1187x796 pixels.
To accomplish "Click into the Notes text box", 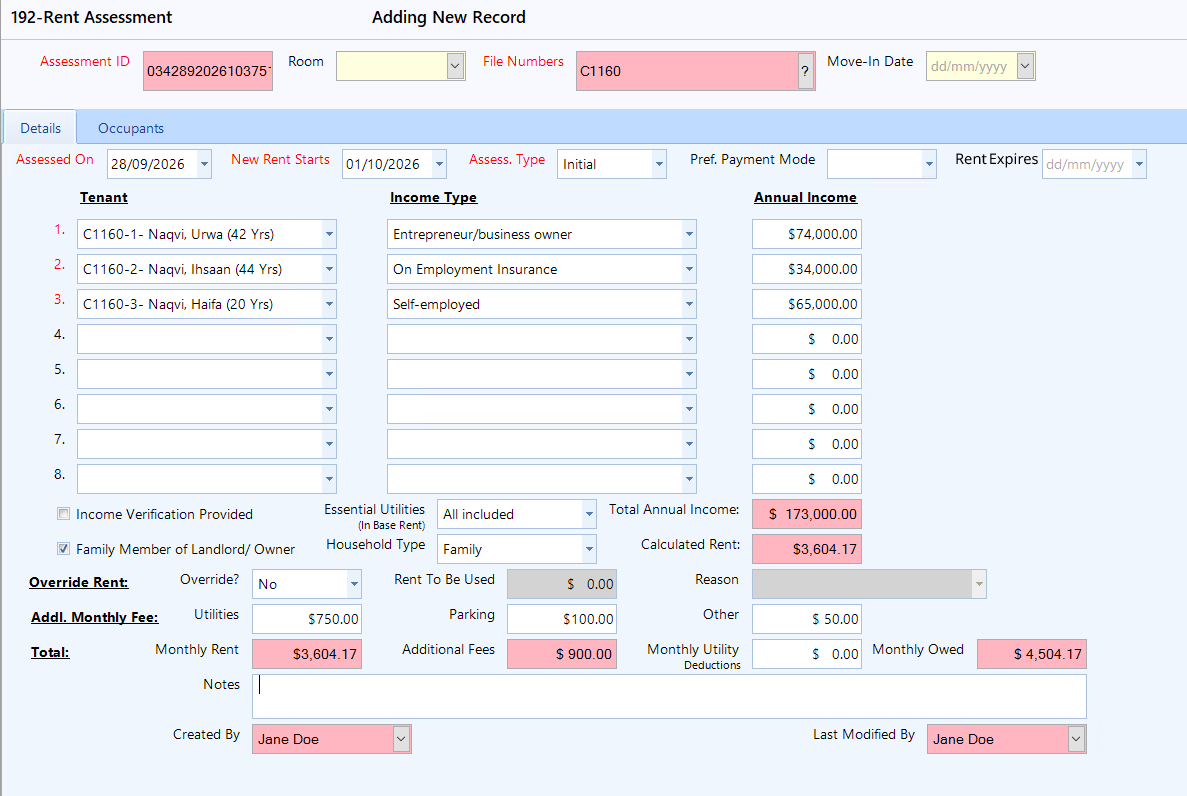I will (669, 696).
